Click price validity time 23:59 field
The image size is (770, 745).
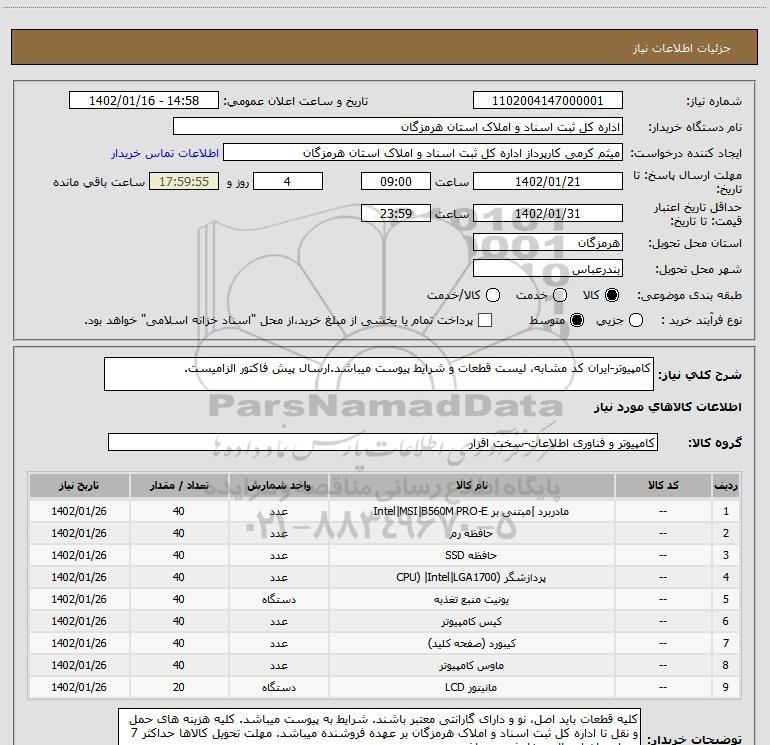coord(396,213)
